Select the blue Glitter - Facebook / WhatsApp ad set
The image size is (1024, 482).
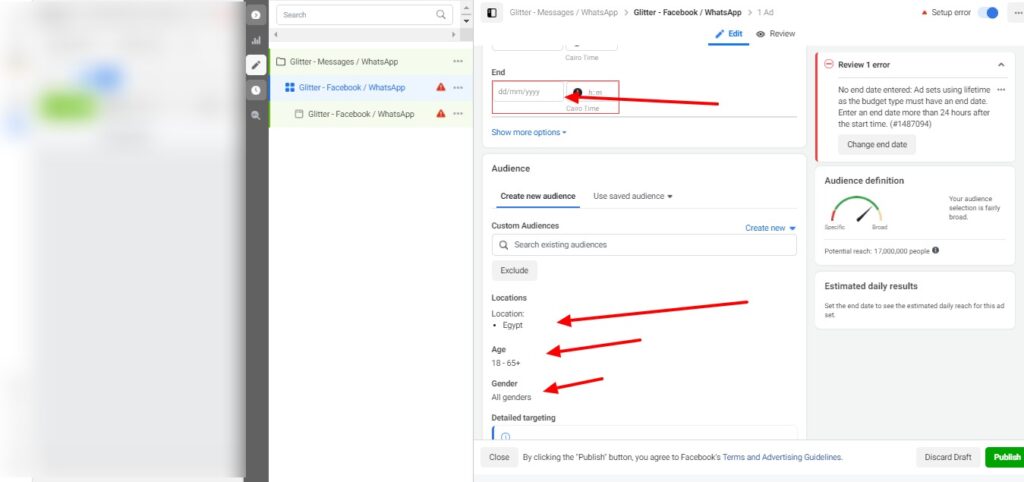tap(370, 88)
